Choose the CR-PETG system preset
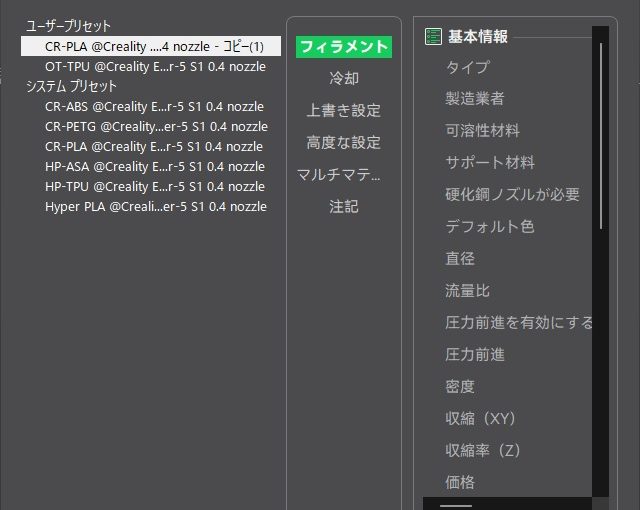640x510 pixels. pos(156,126)
